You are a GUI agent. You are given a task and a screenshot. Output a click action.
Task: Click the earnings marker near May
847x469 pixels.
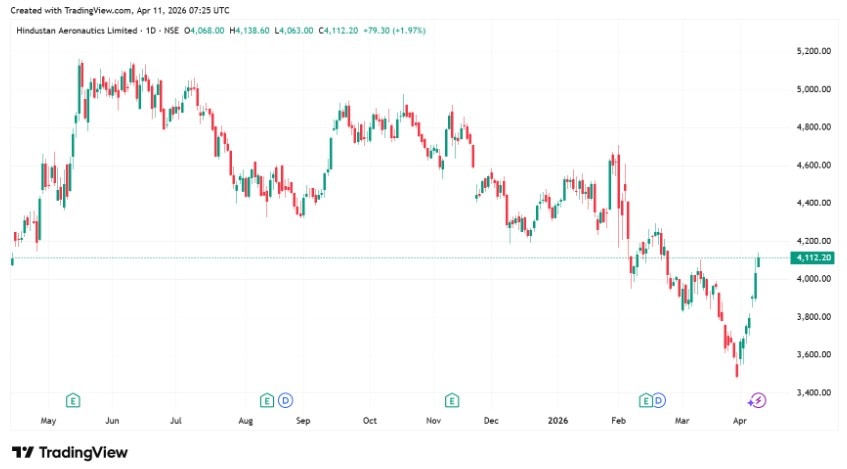73,400
